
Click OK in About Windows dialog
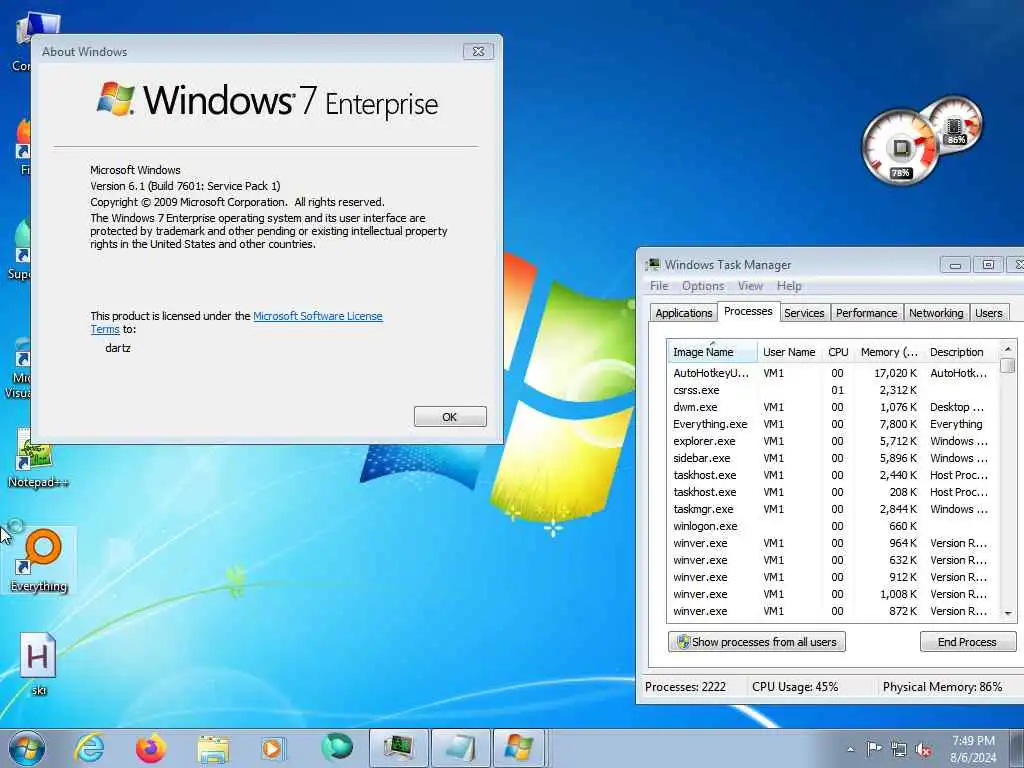(x=450, y=417)
